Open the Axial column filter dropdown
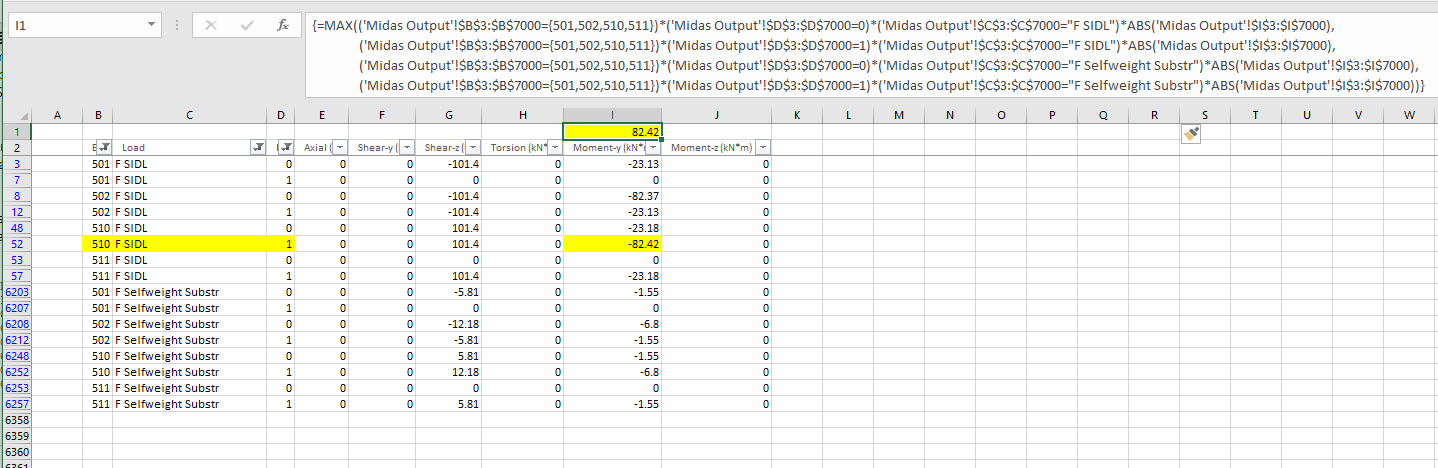 tap(338, 148)
